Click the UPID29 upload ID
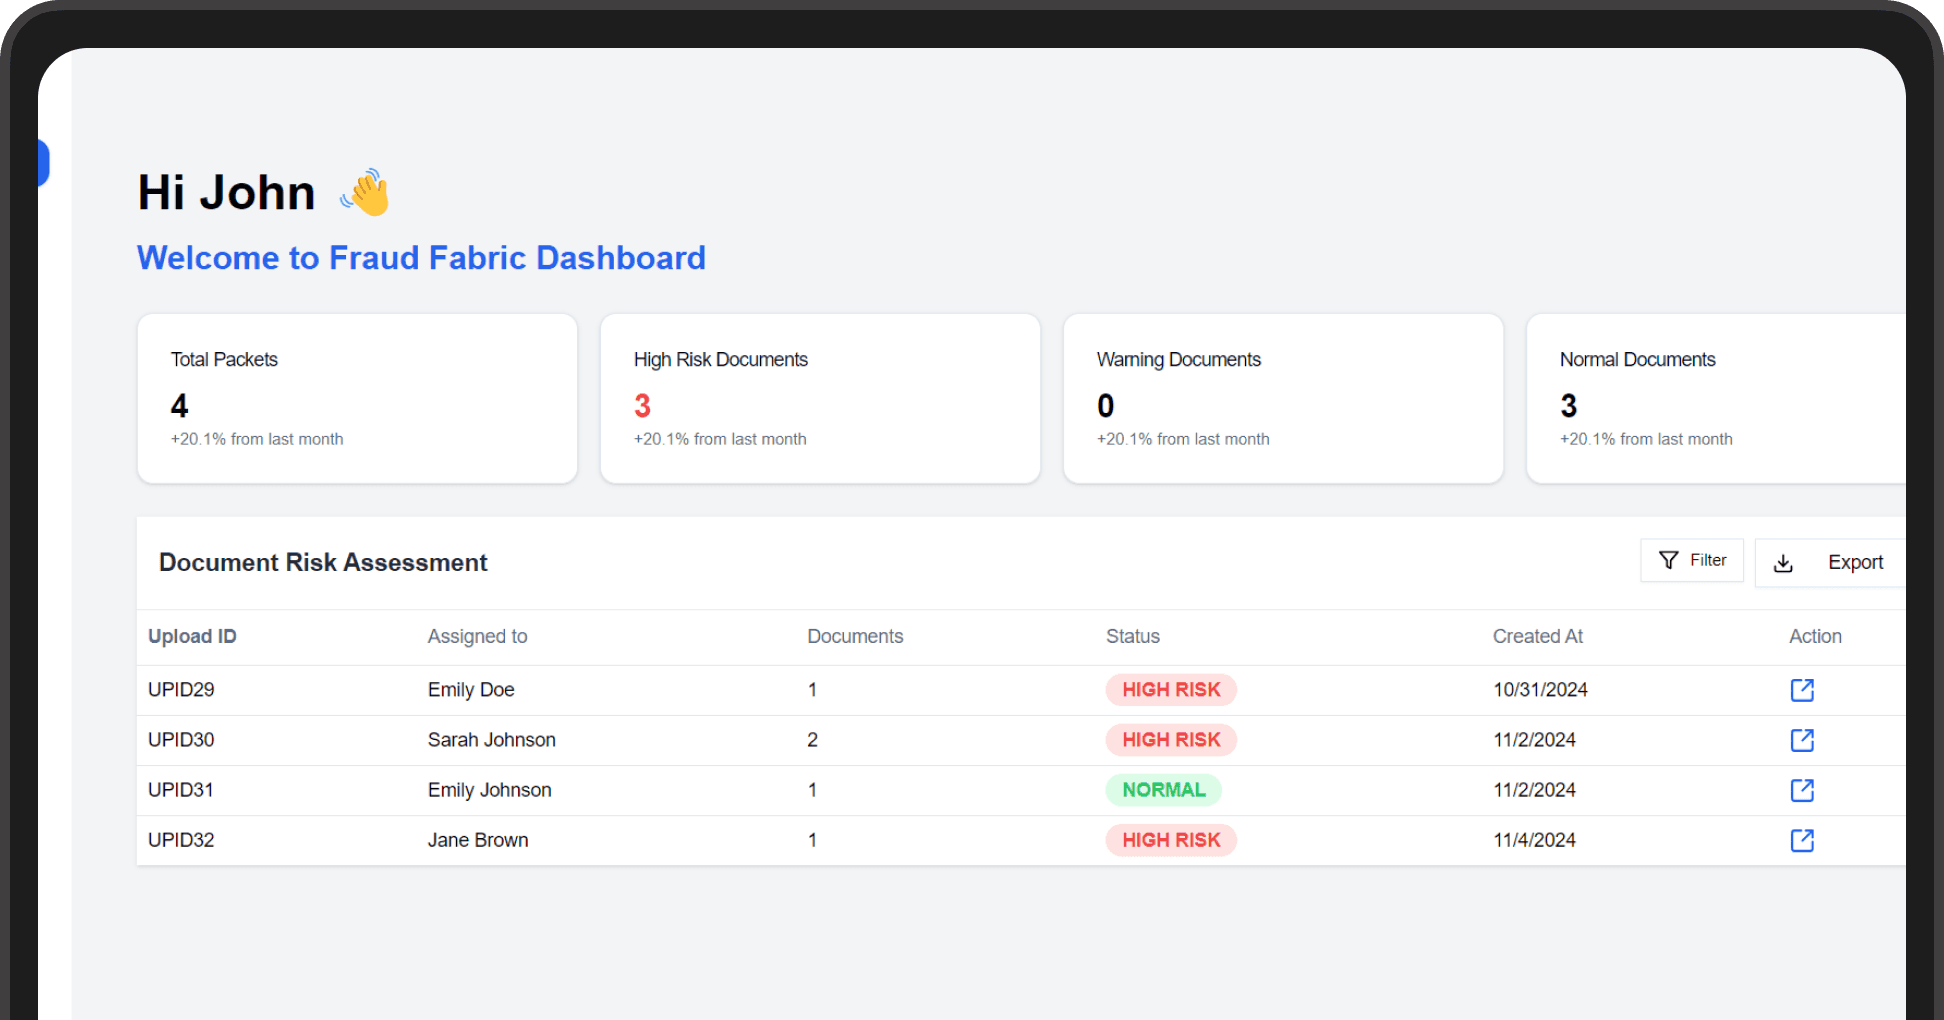Screen dimensions: 1944x1020 tap(181, 690)
